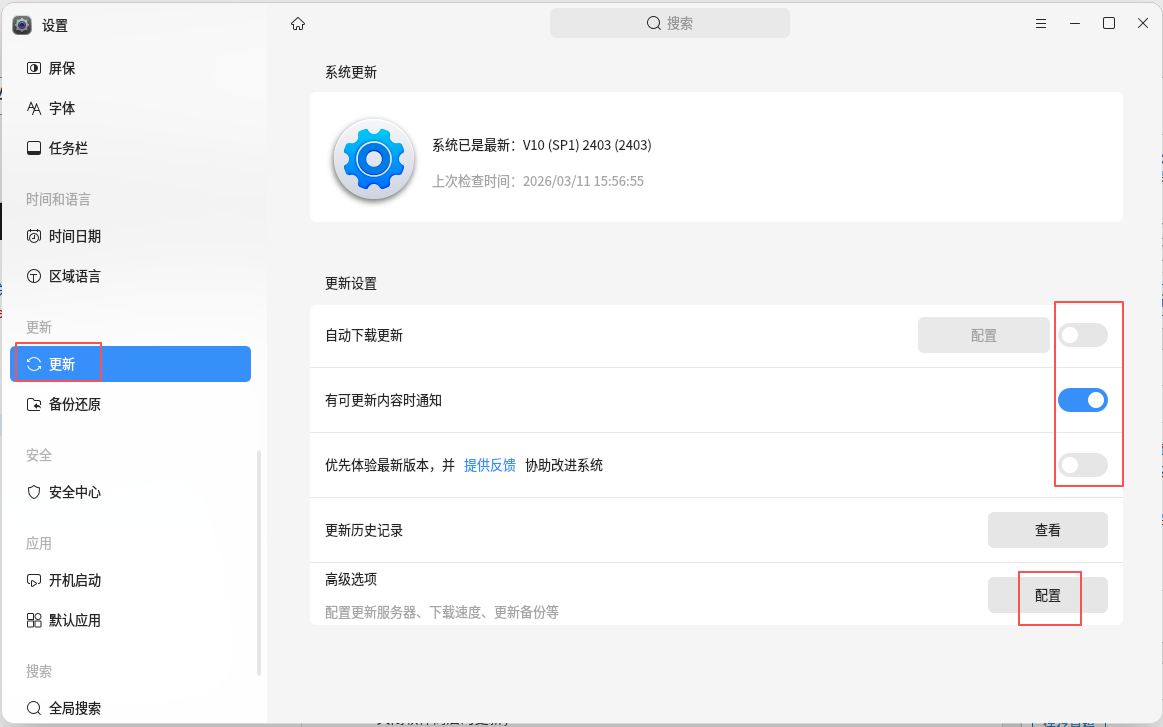
Task: Click the home icon in the header
Action: point(297,24)
